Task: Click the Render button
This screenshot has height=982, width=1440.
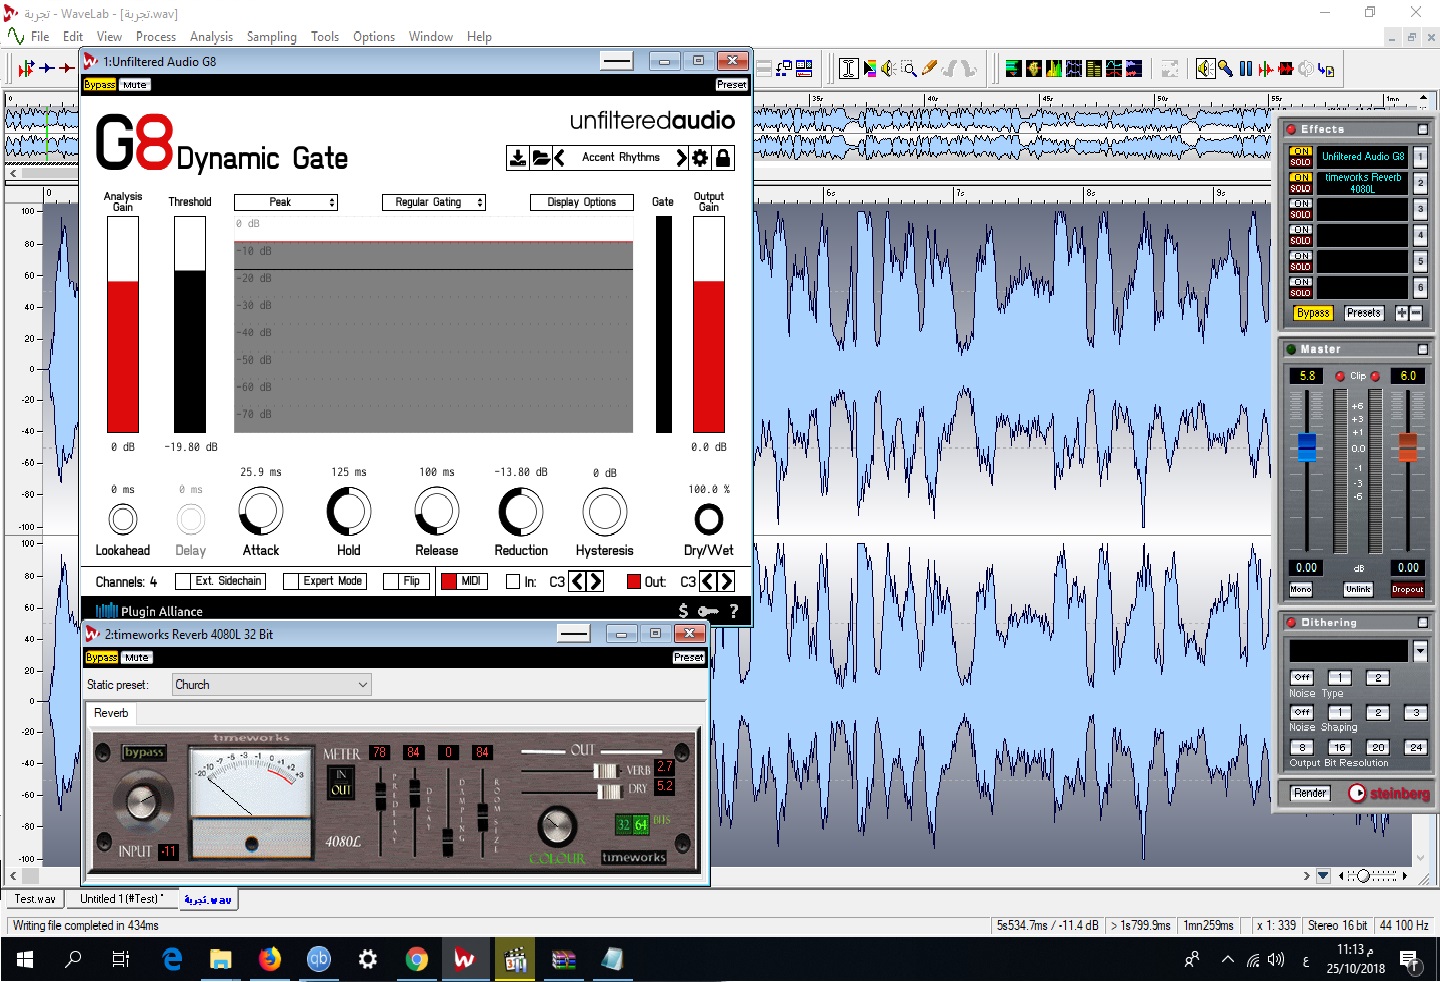Action: [x=1310, y=793]
